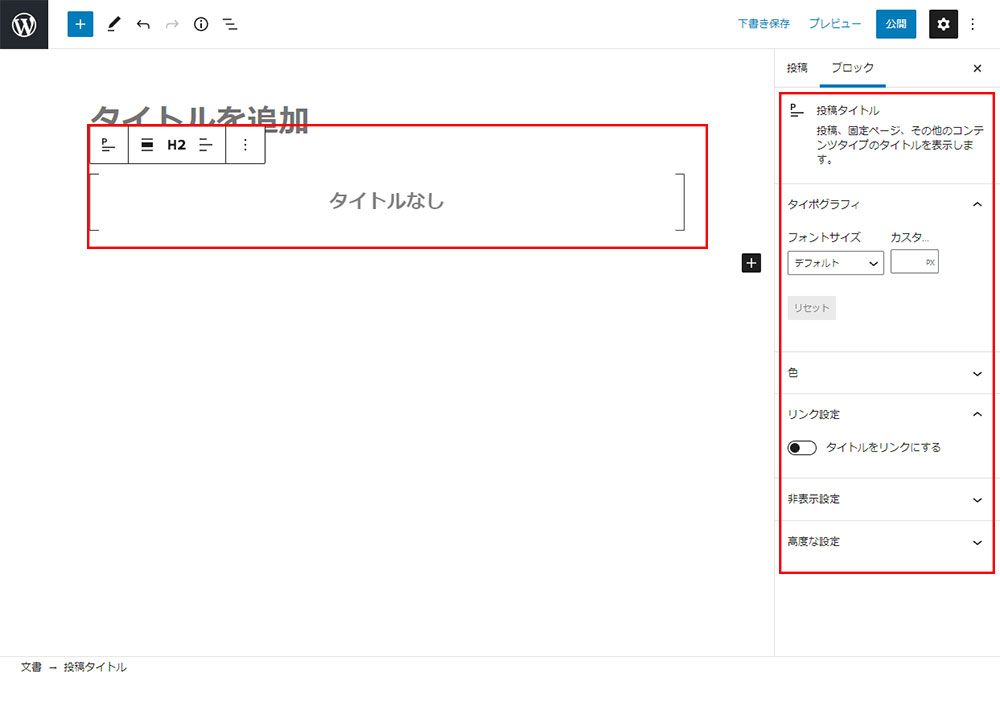Expand the 高度な設定 section
Image resolution: width=1000 pixels, height=702 pixels.
tap(886, 542)
